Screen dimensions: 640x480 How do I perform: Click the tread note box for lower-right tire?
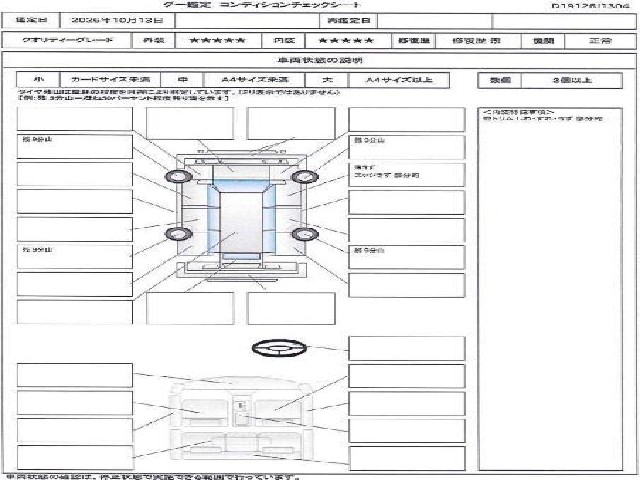click(x=407, y=257)
